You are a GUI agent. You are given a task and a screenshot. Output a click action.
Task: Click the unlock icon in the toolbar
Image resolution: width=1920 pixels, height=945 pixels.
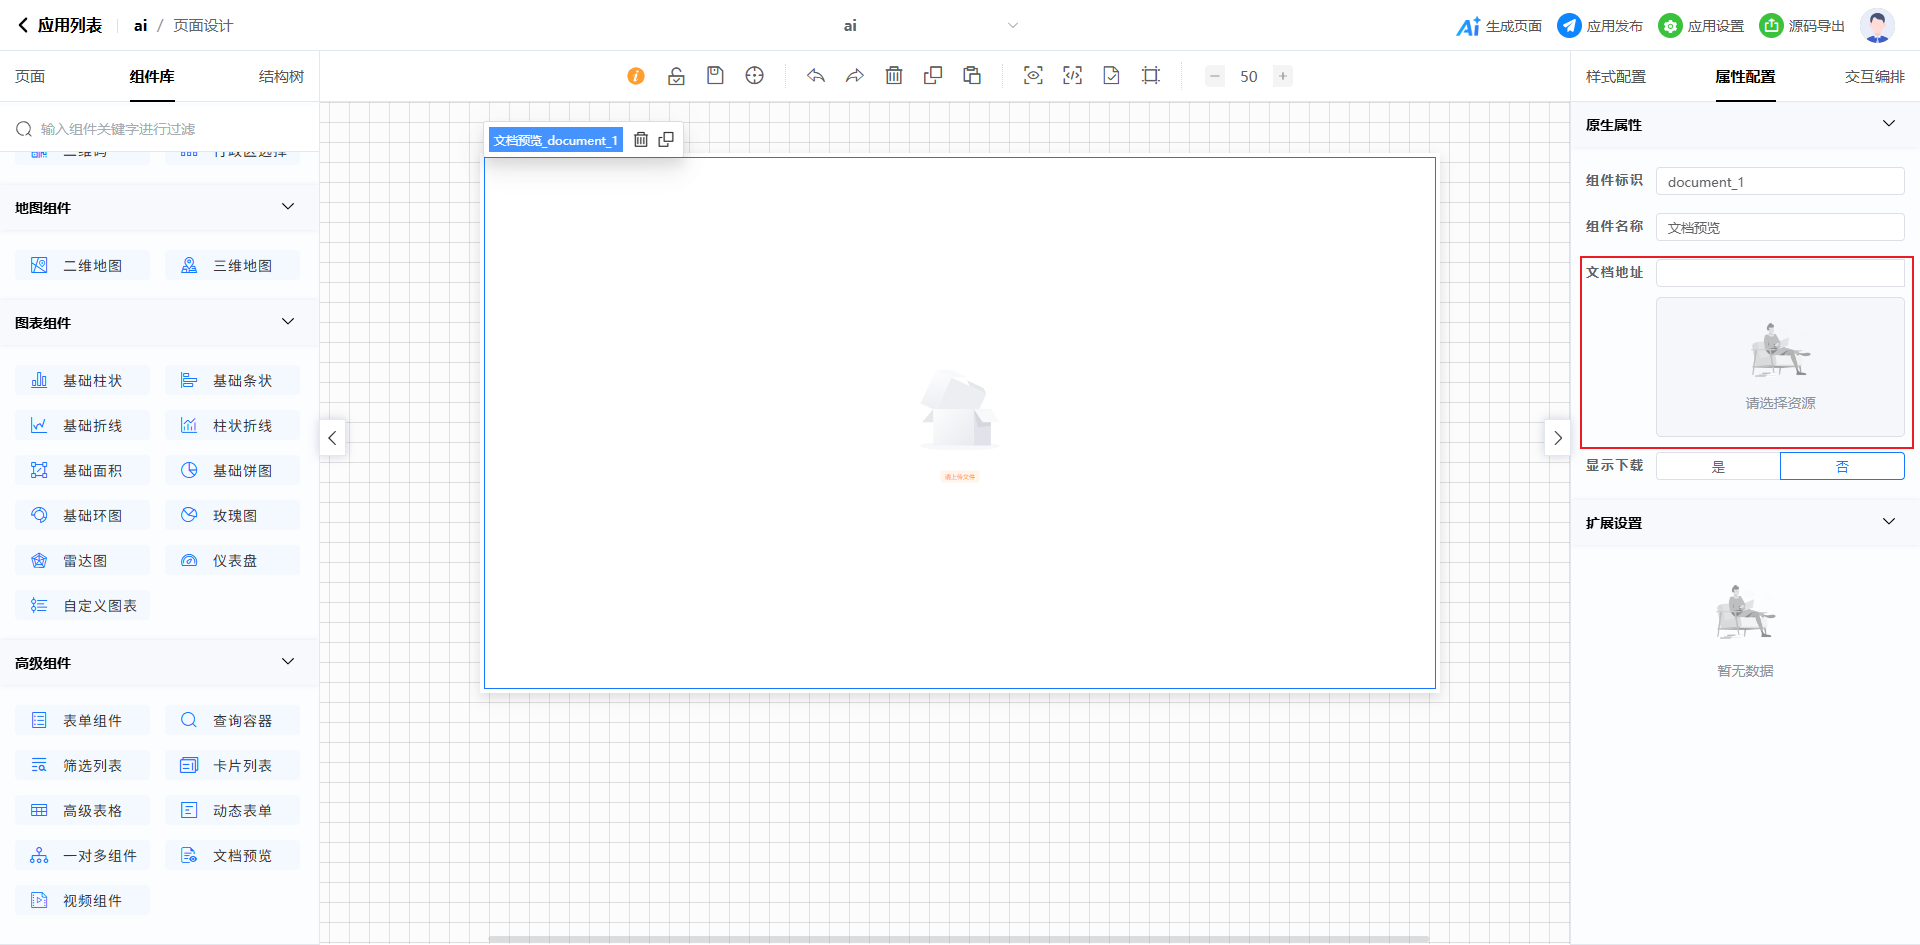pos(676,76)
